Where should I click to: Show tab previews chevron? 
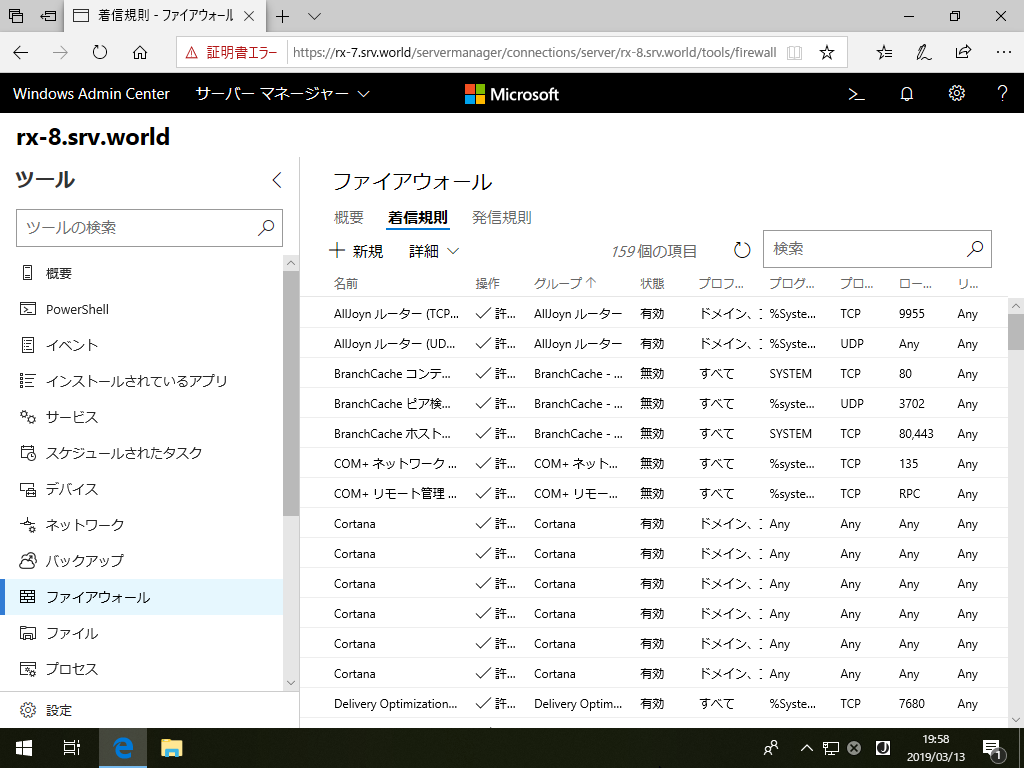pos(314,17)
